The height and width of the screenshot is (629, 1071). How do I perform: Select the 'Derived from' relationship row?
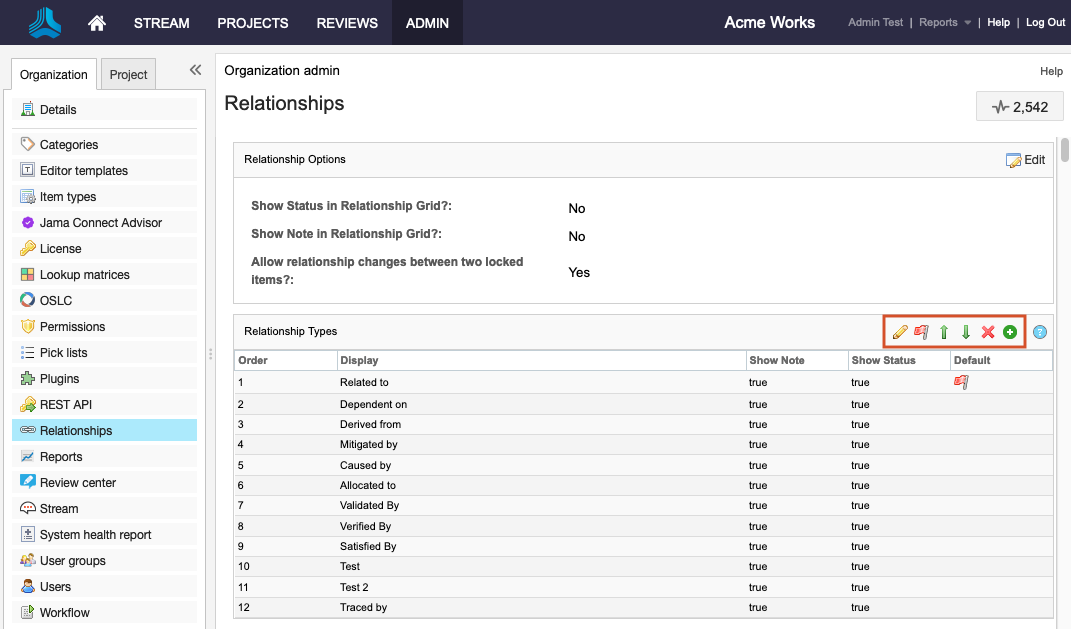tap(370, 425)
